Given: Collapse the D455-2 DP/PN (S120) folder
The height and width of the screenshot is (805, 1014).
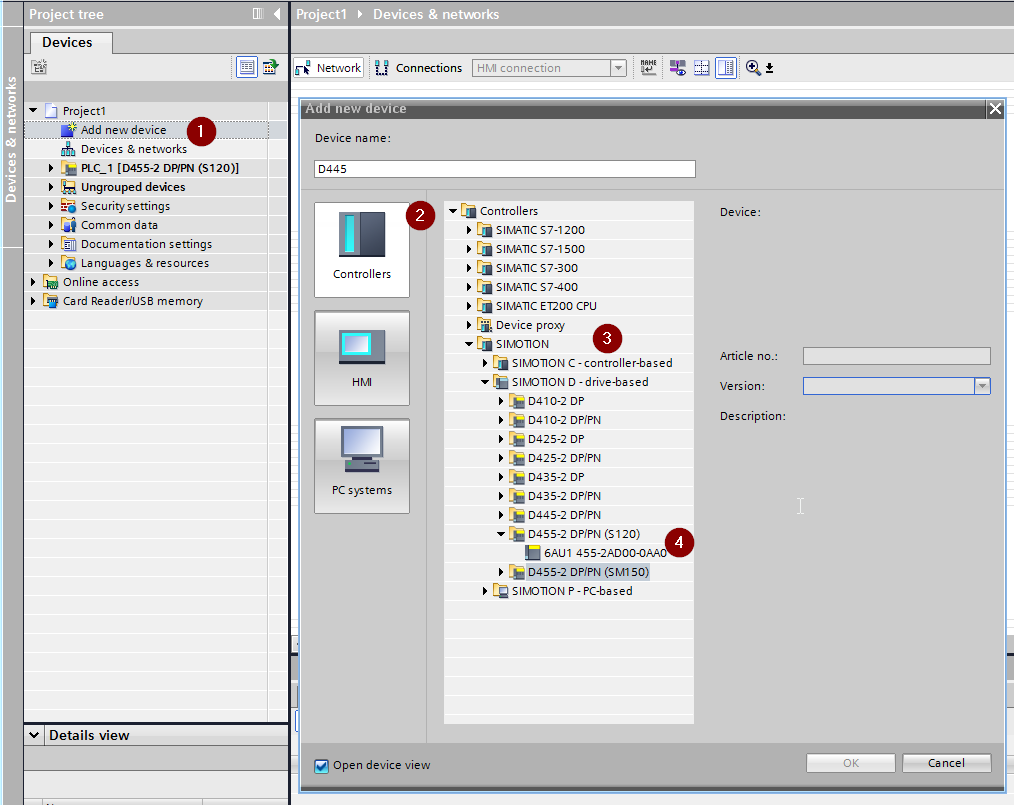Looking at the screenshot, I should click(x=501, y=534).
